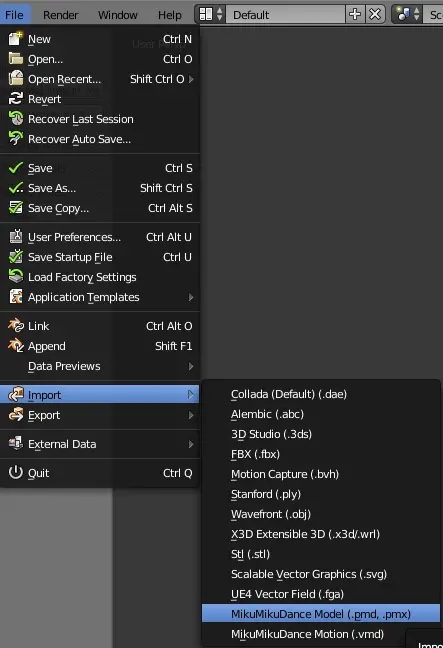Click the Shift Ctrl S shortcut text
Screen dimensions: 443x648
166,188
